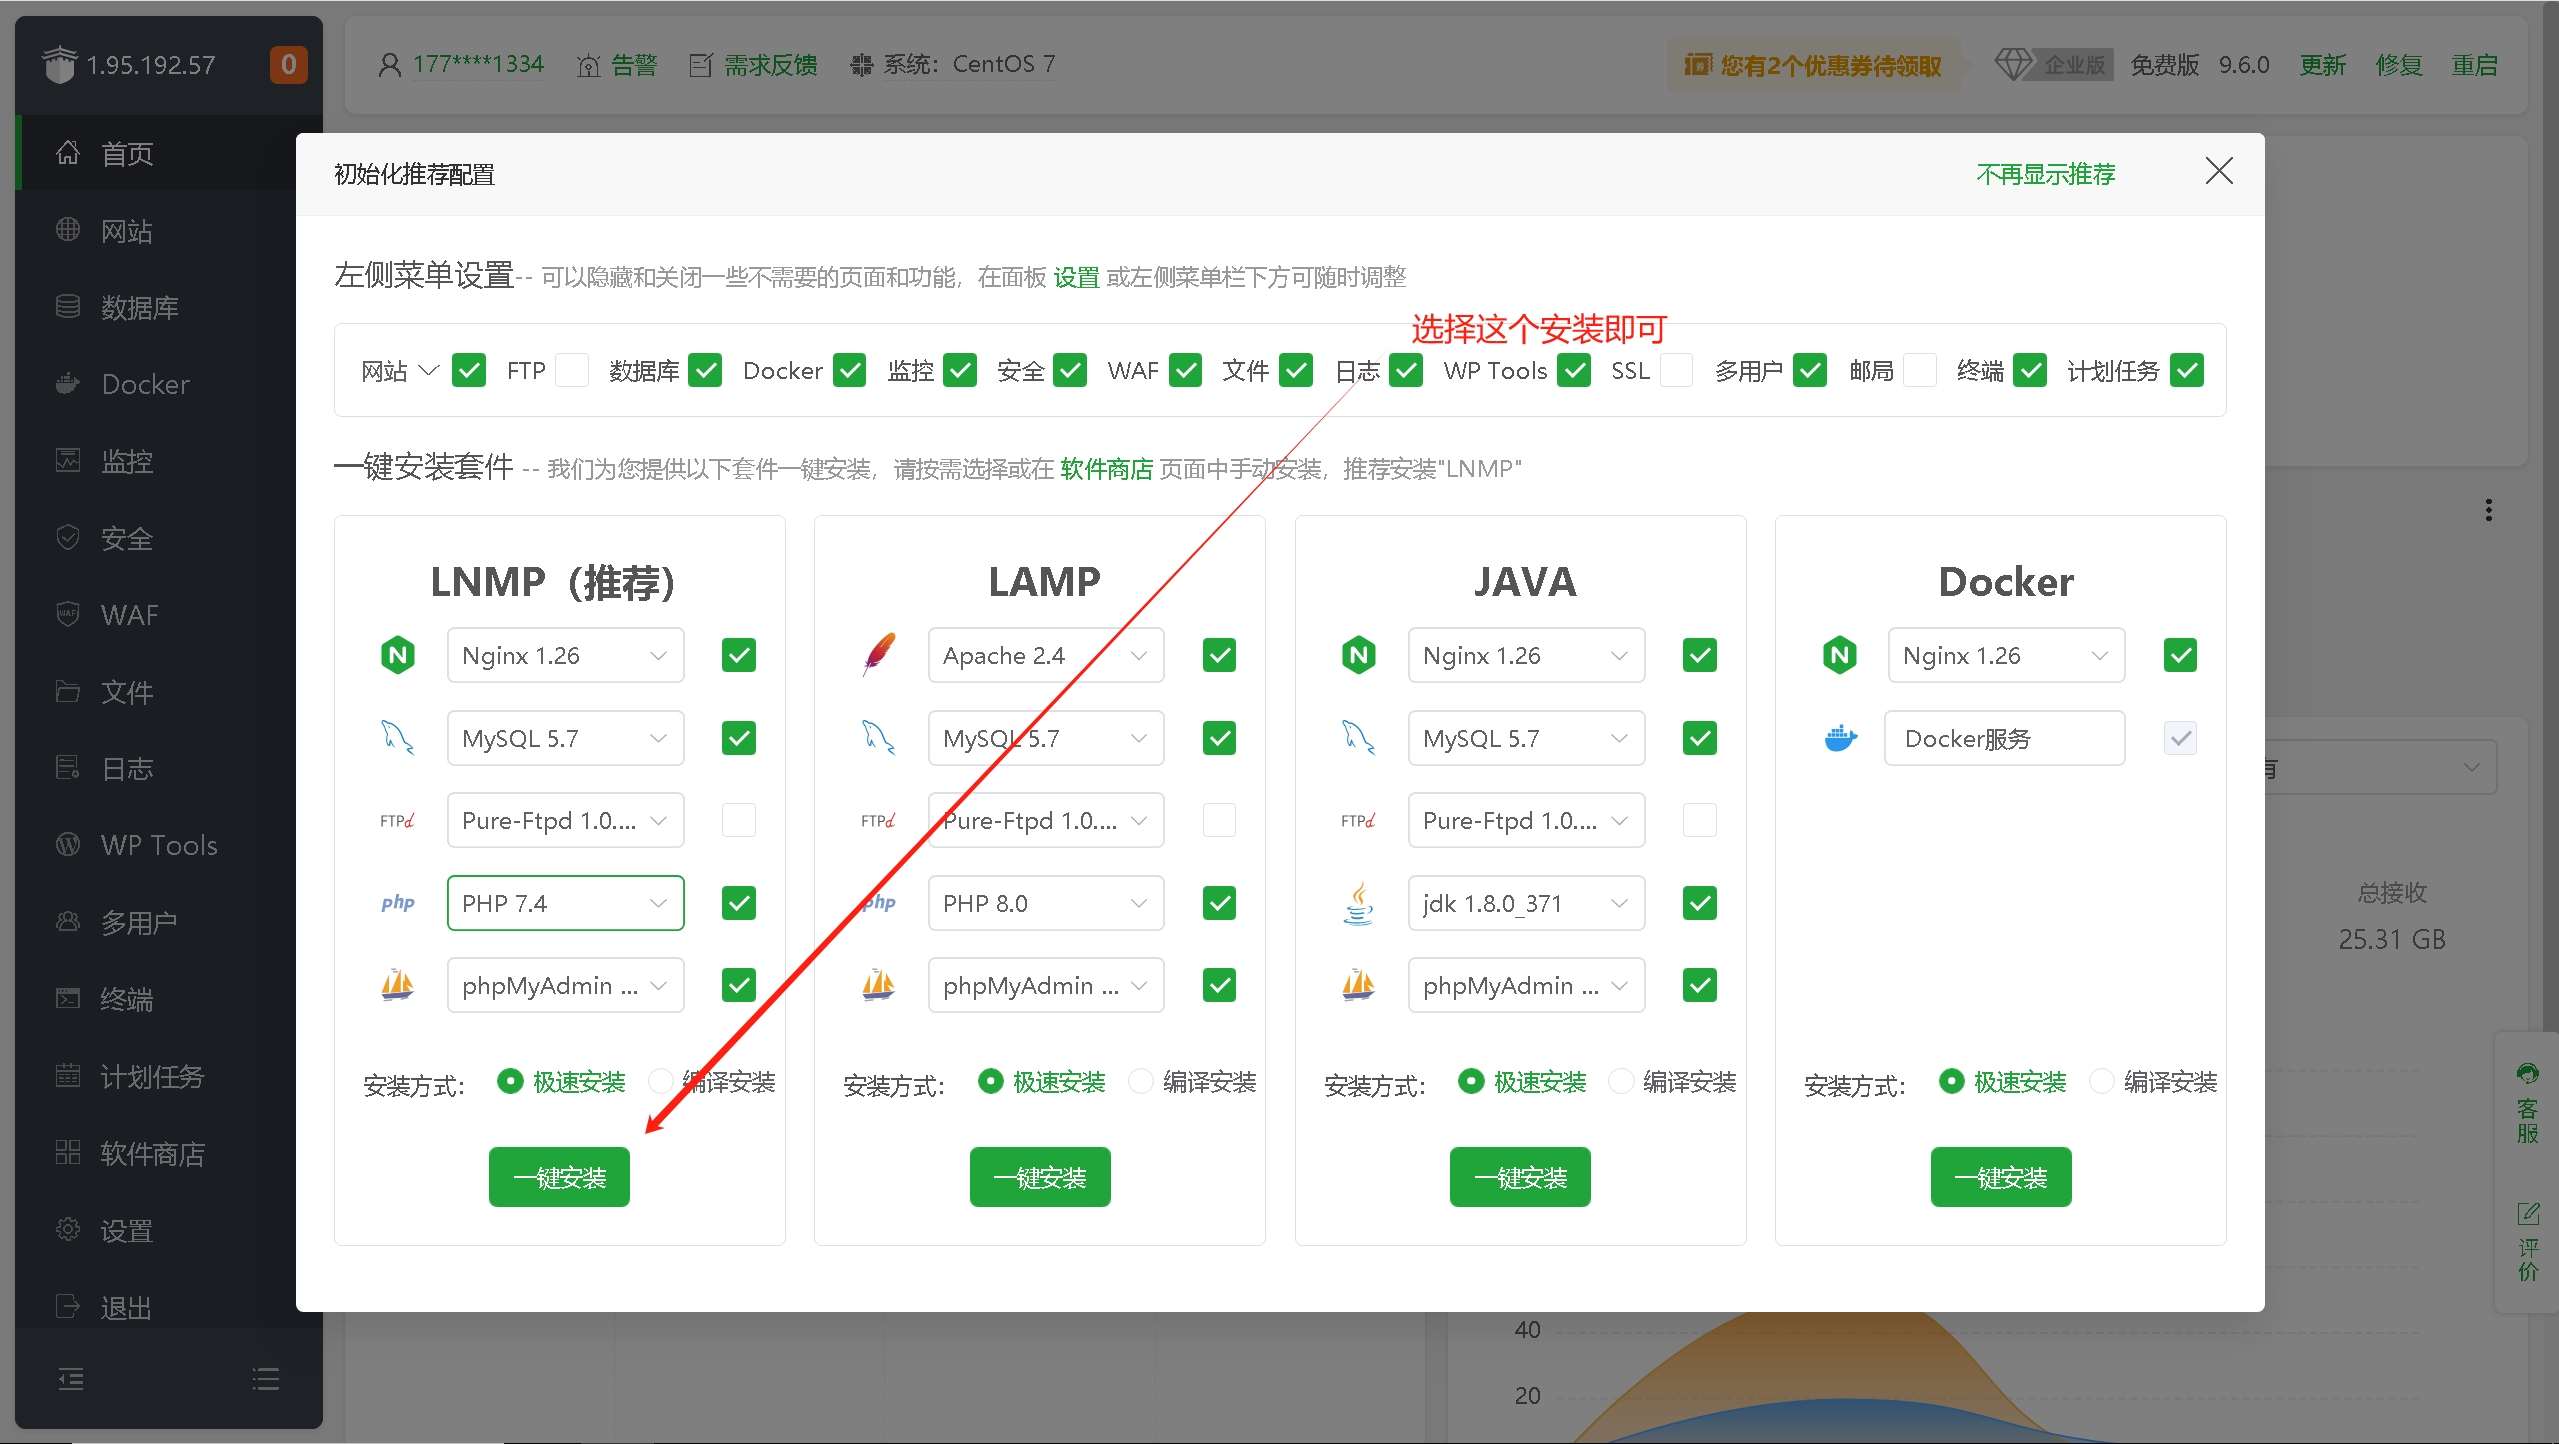2559x1444 pixels.
Task: Close the recommended configuration dialog
Action: tap(2218, 172)
